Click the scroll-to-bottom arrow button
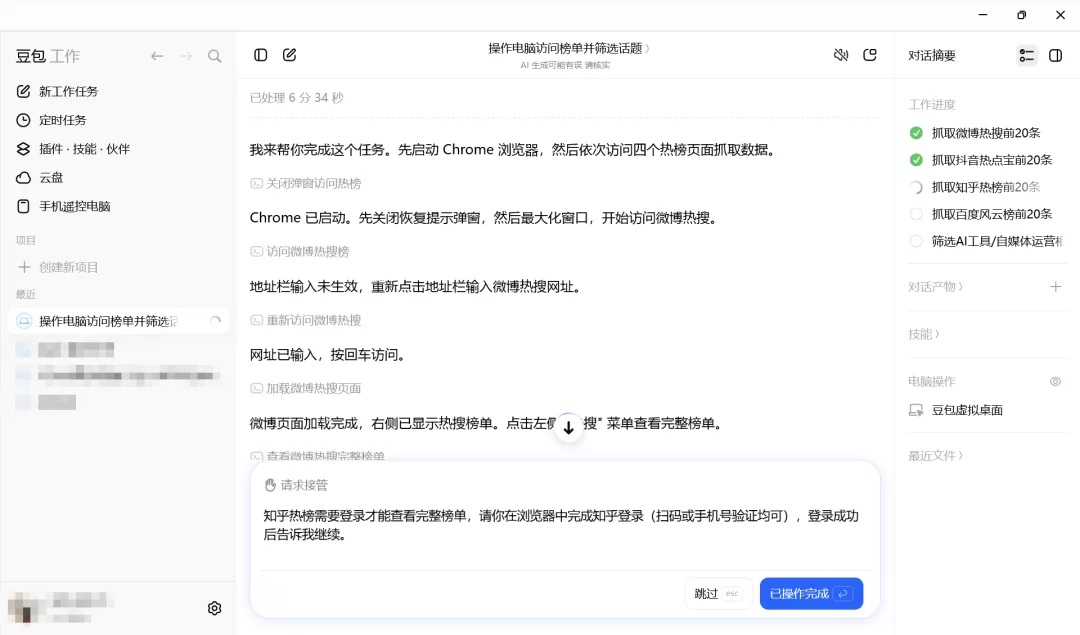1080x635 pixels. tap(568, 428)
